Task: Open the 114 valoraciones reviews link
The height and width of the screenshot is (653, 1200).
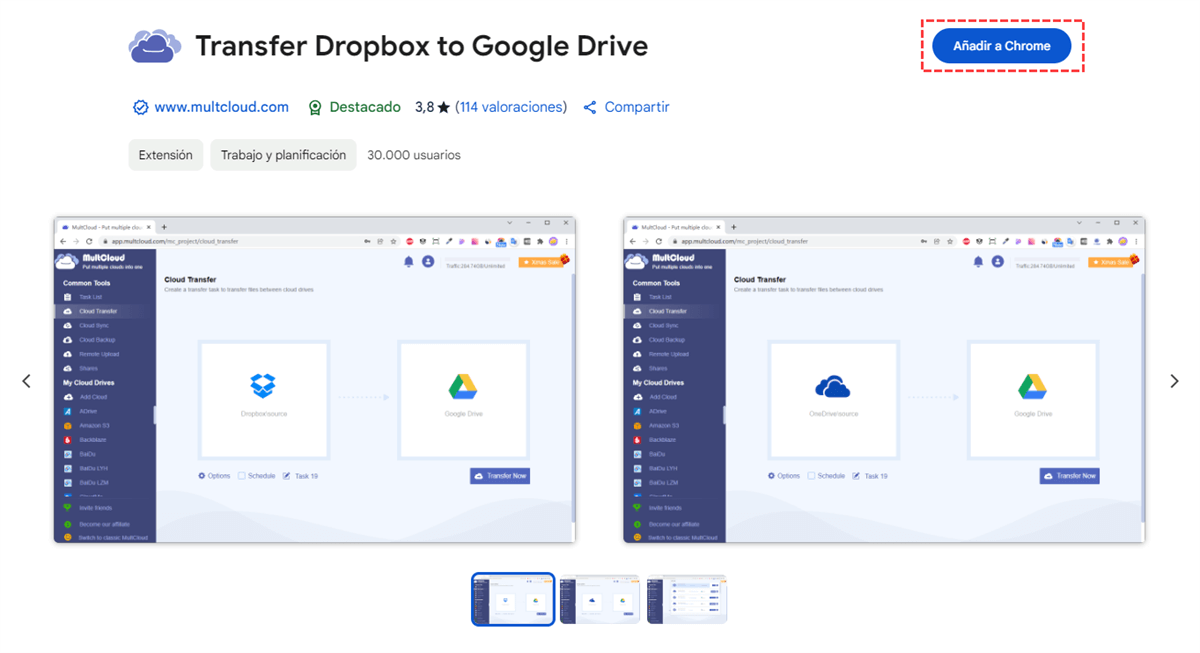Action: click(x=511, y=107)
